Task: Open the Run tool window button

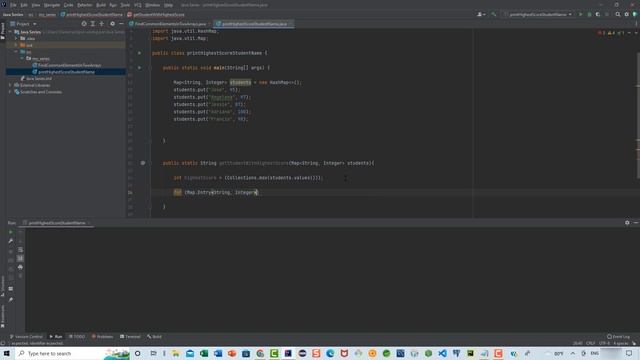Action: pyautogui.click(x=56, y=337)
